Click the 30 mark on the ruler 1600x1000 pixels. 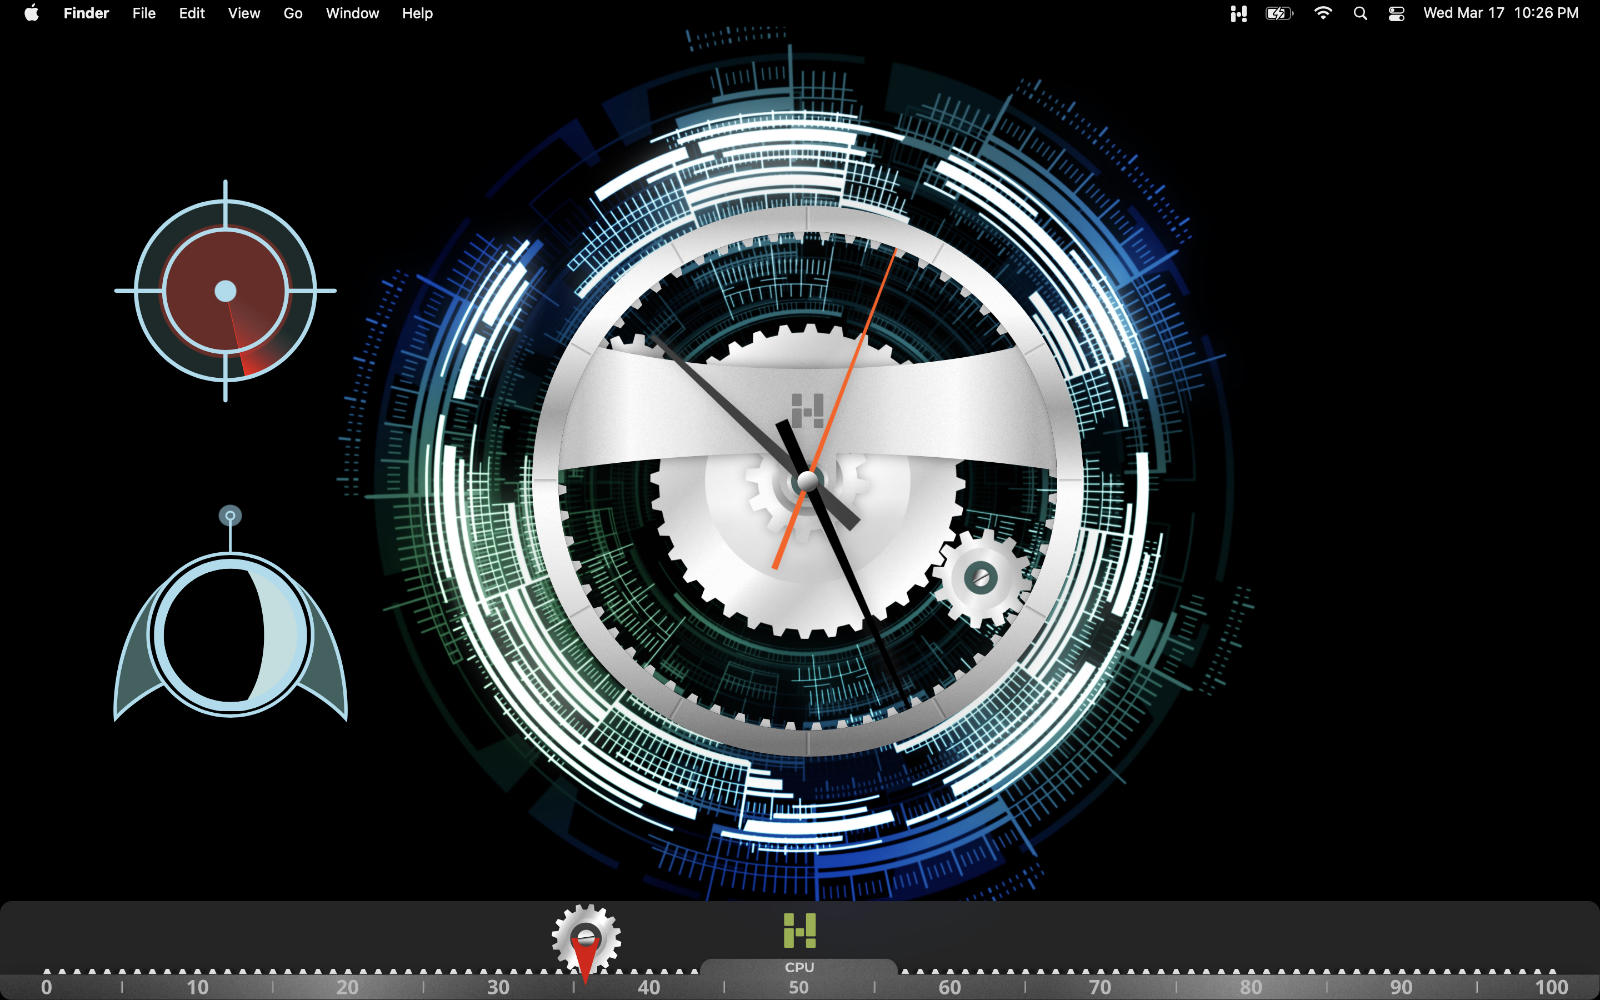click(x=498, y=987)
